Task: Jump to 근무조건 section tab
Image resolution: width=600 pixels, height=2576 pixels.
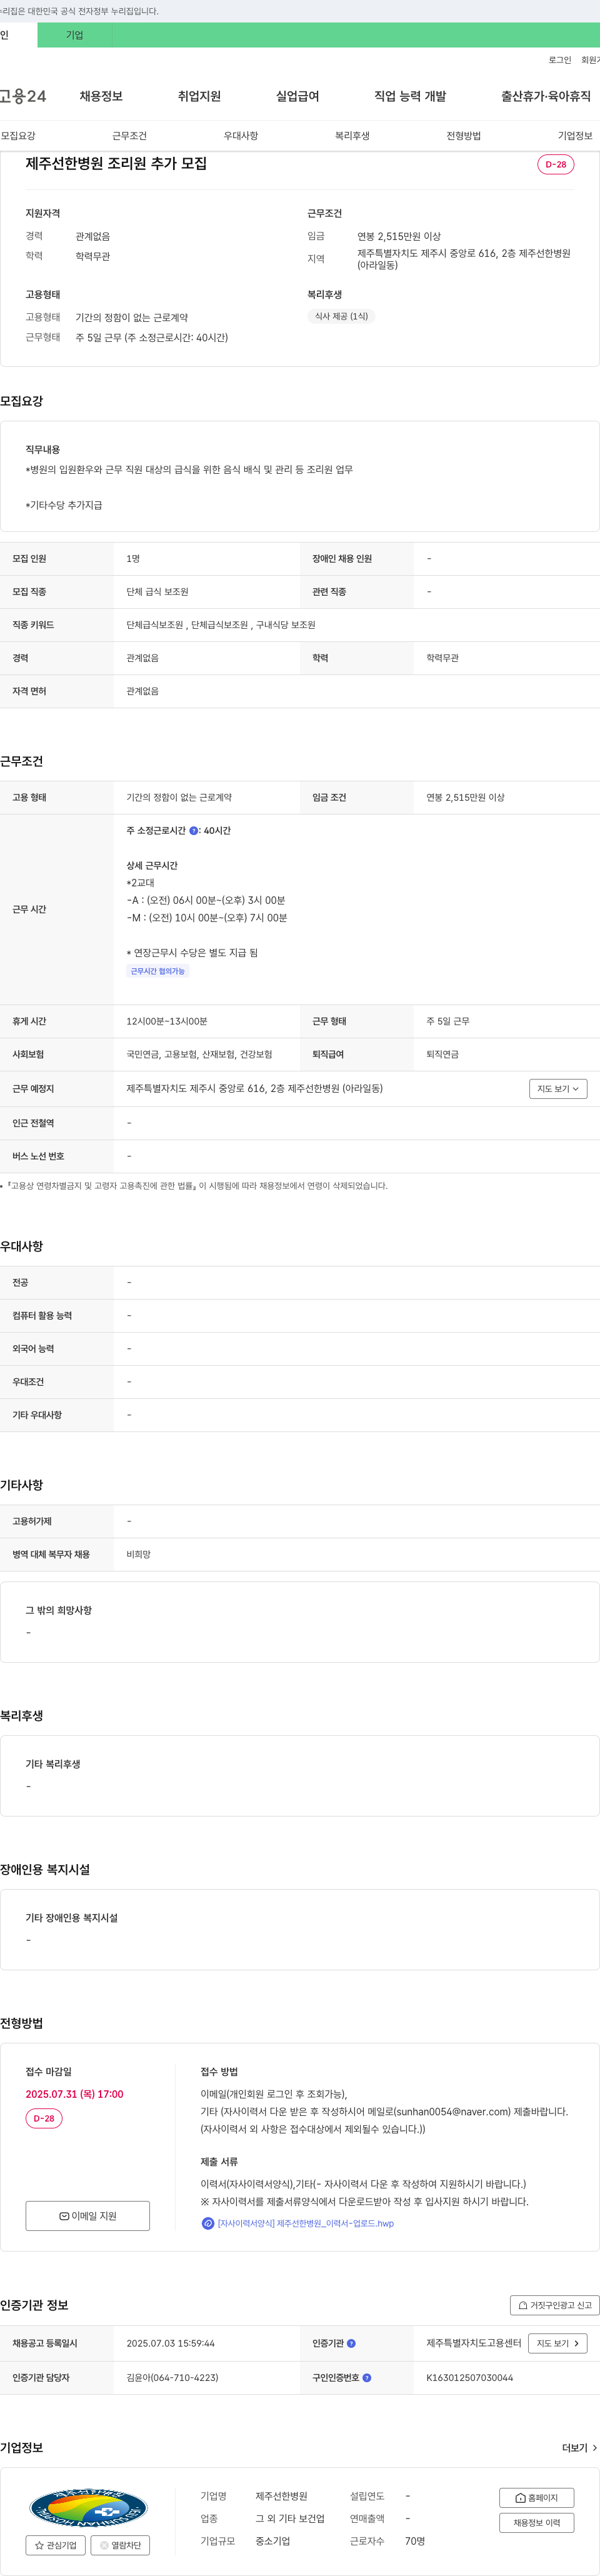Action: [x=129, y=135]
